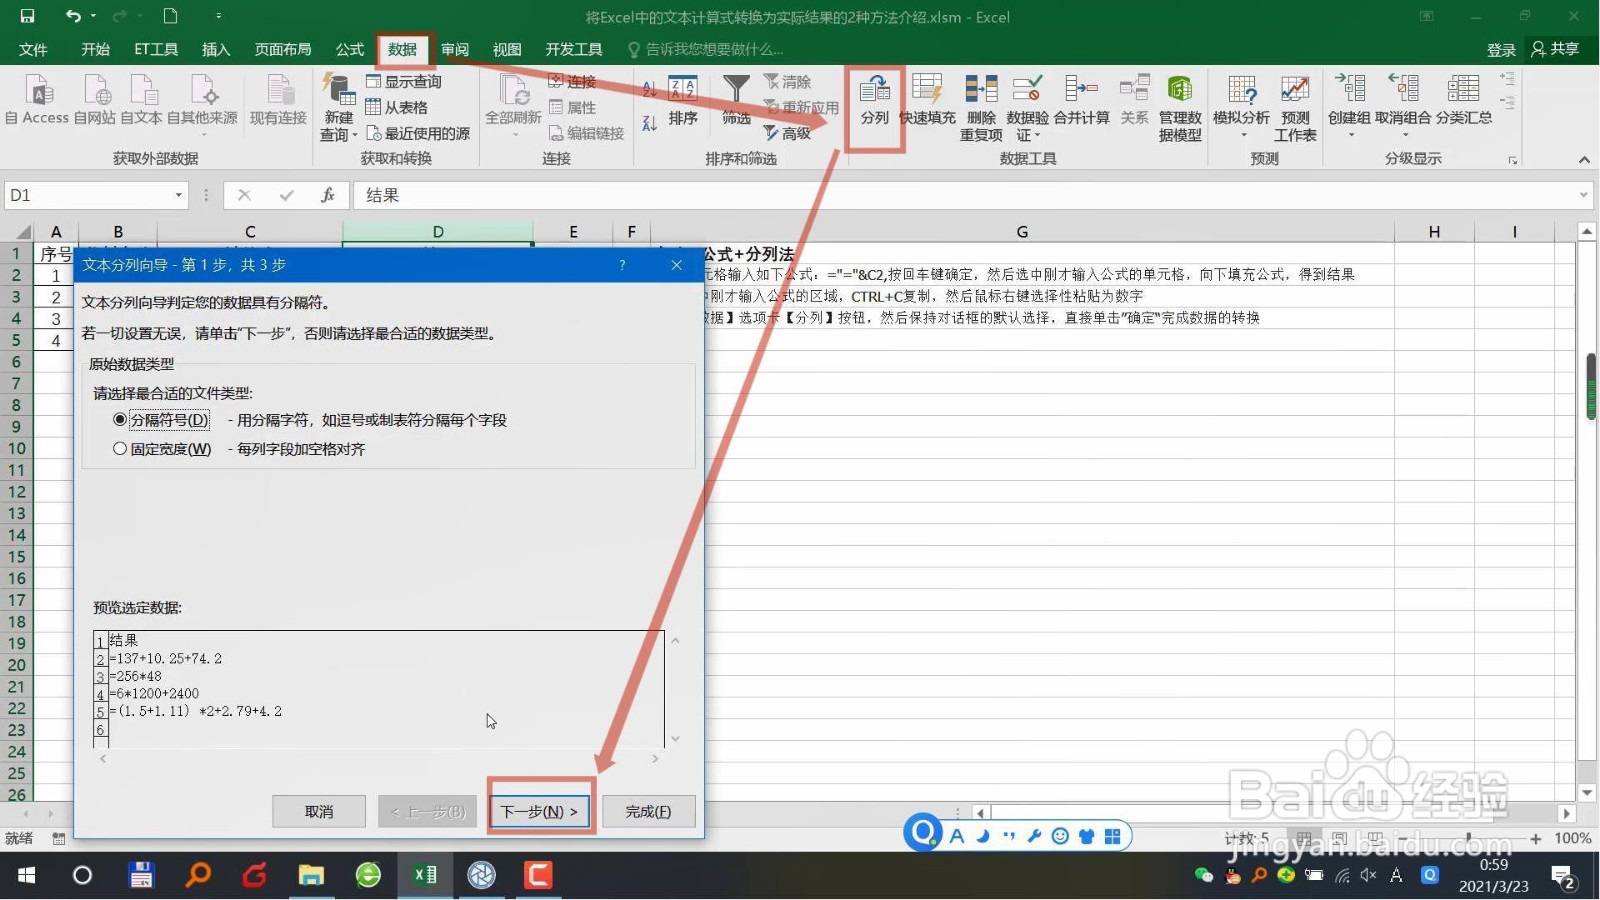Select the 预测工作表 (Forecast Sheet) icon
The image size is (1600, 900).
(x=1295, y=105)
